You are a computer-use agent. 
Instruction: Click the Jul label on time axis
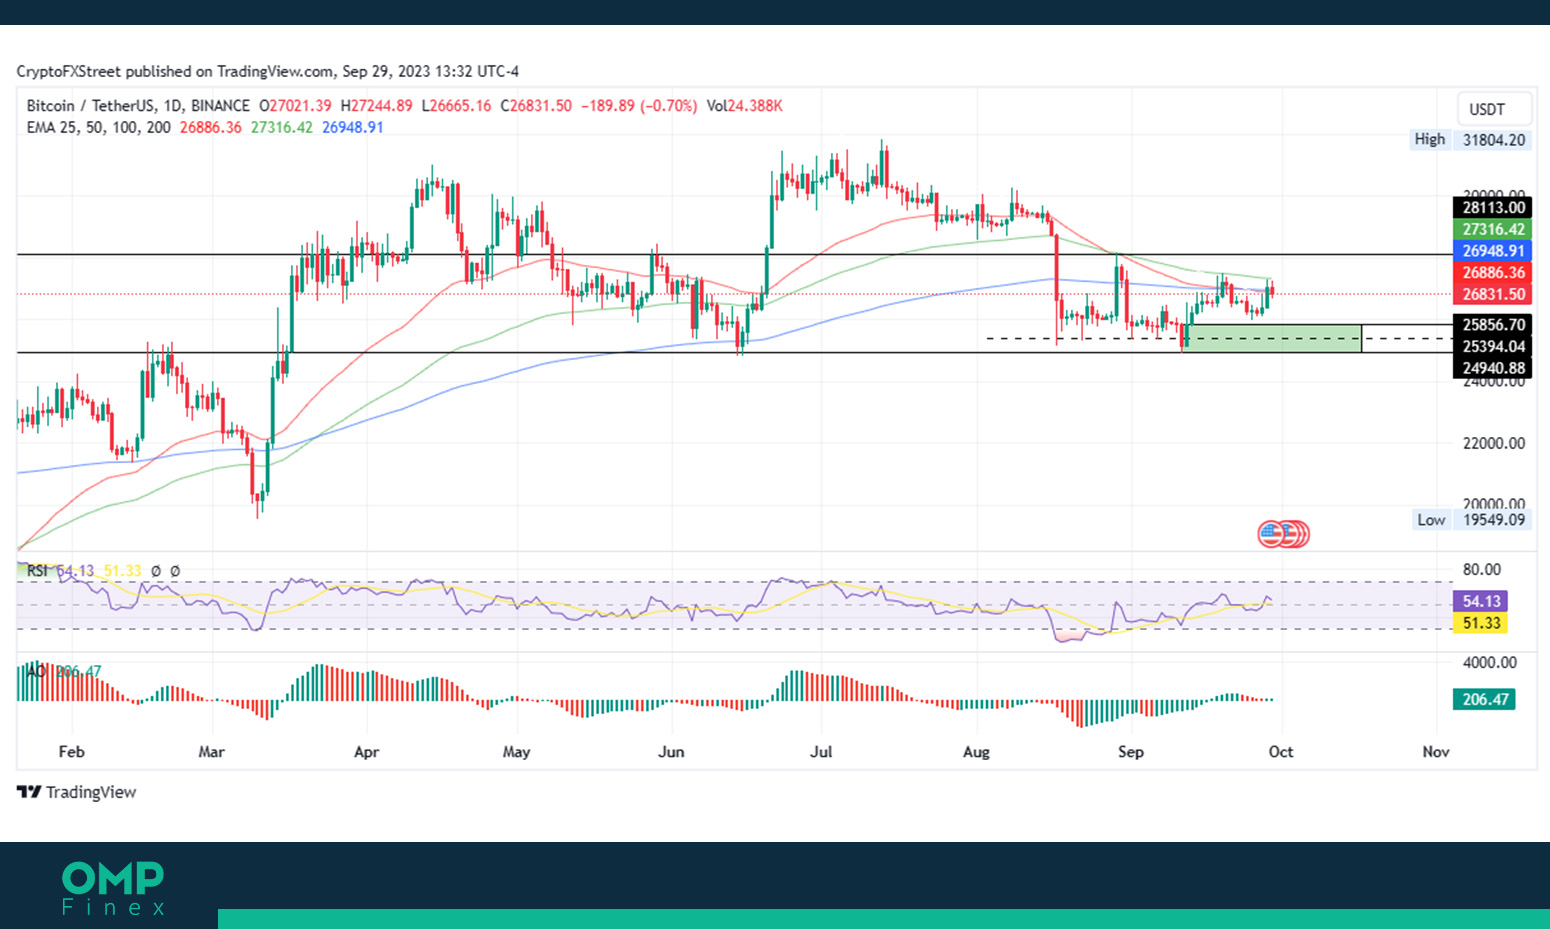tap(821, 752)
